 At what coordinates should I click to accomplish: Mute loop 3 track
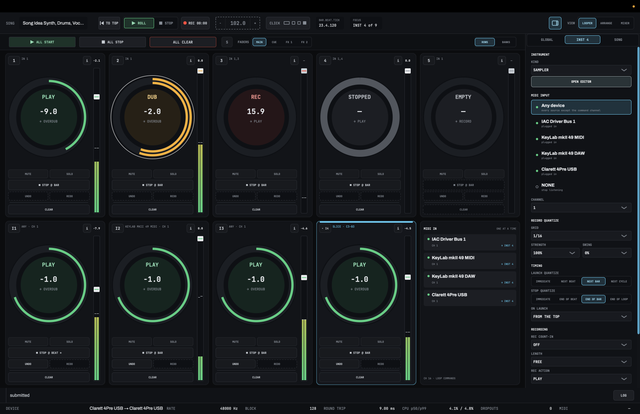[x=235, y=174]
